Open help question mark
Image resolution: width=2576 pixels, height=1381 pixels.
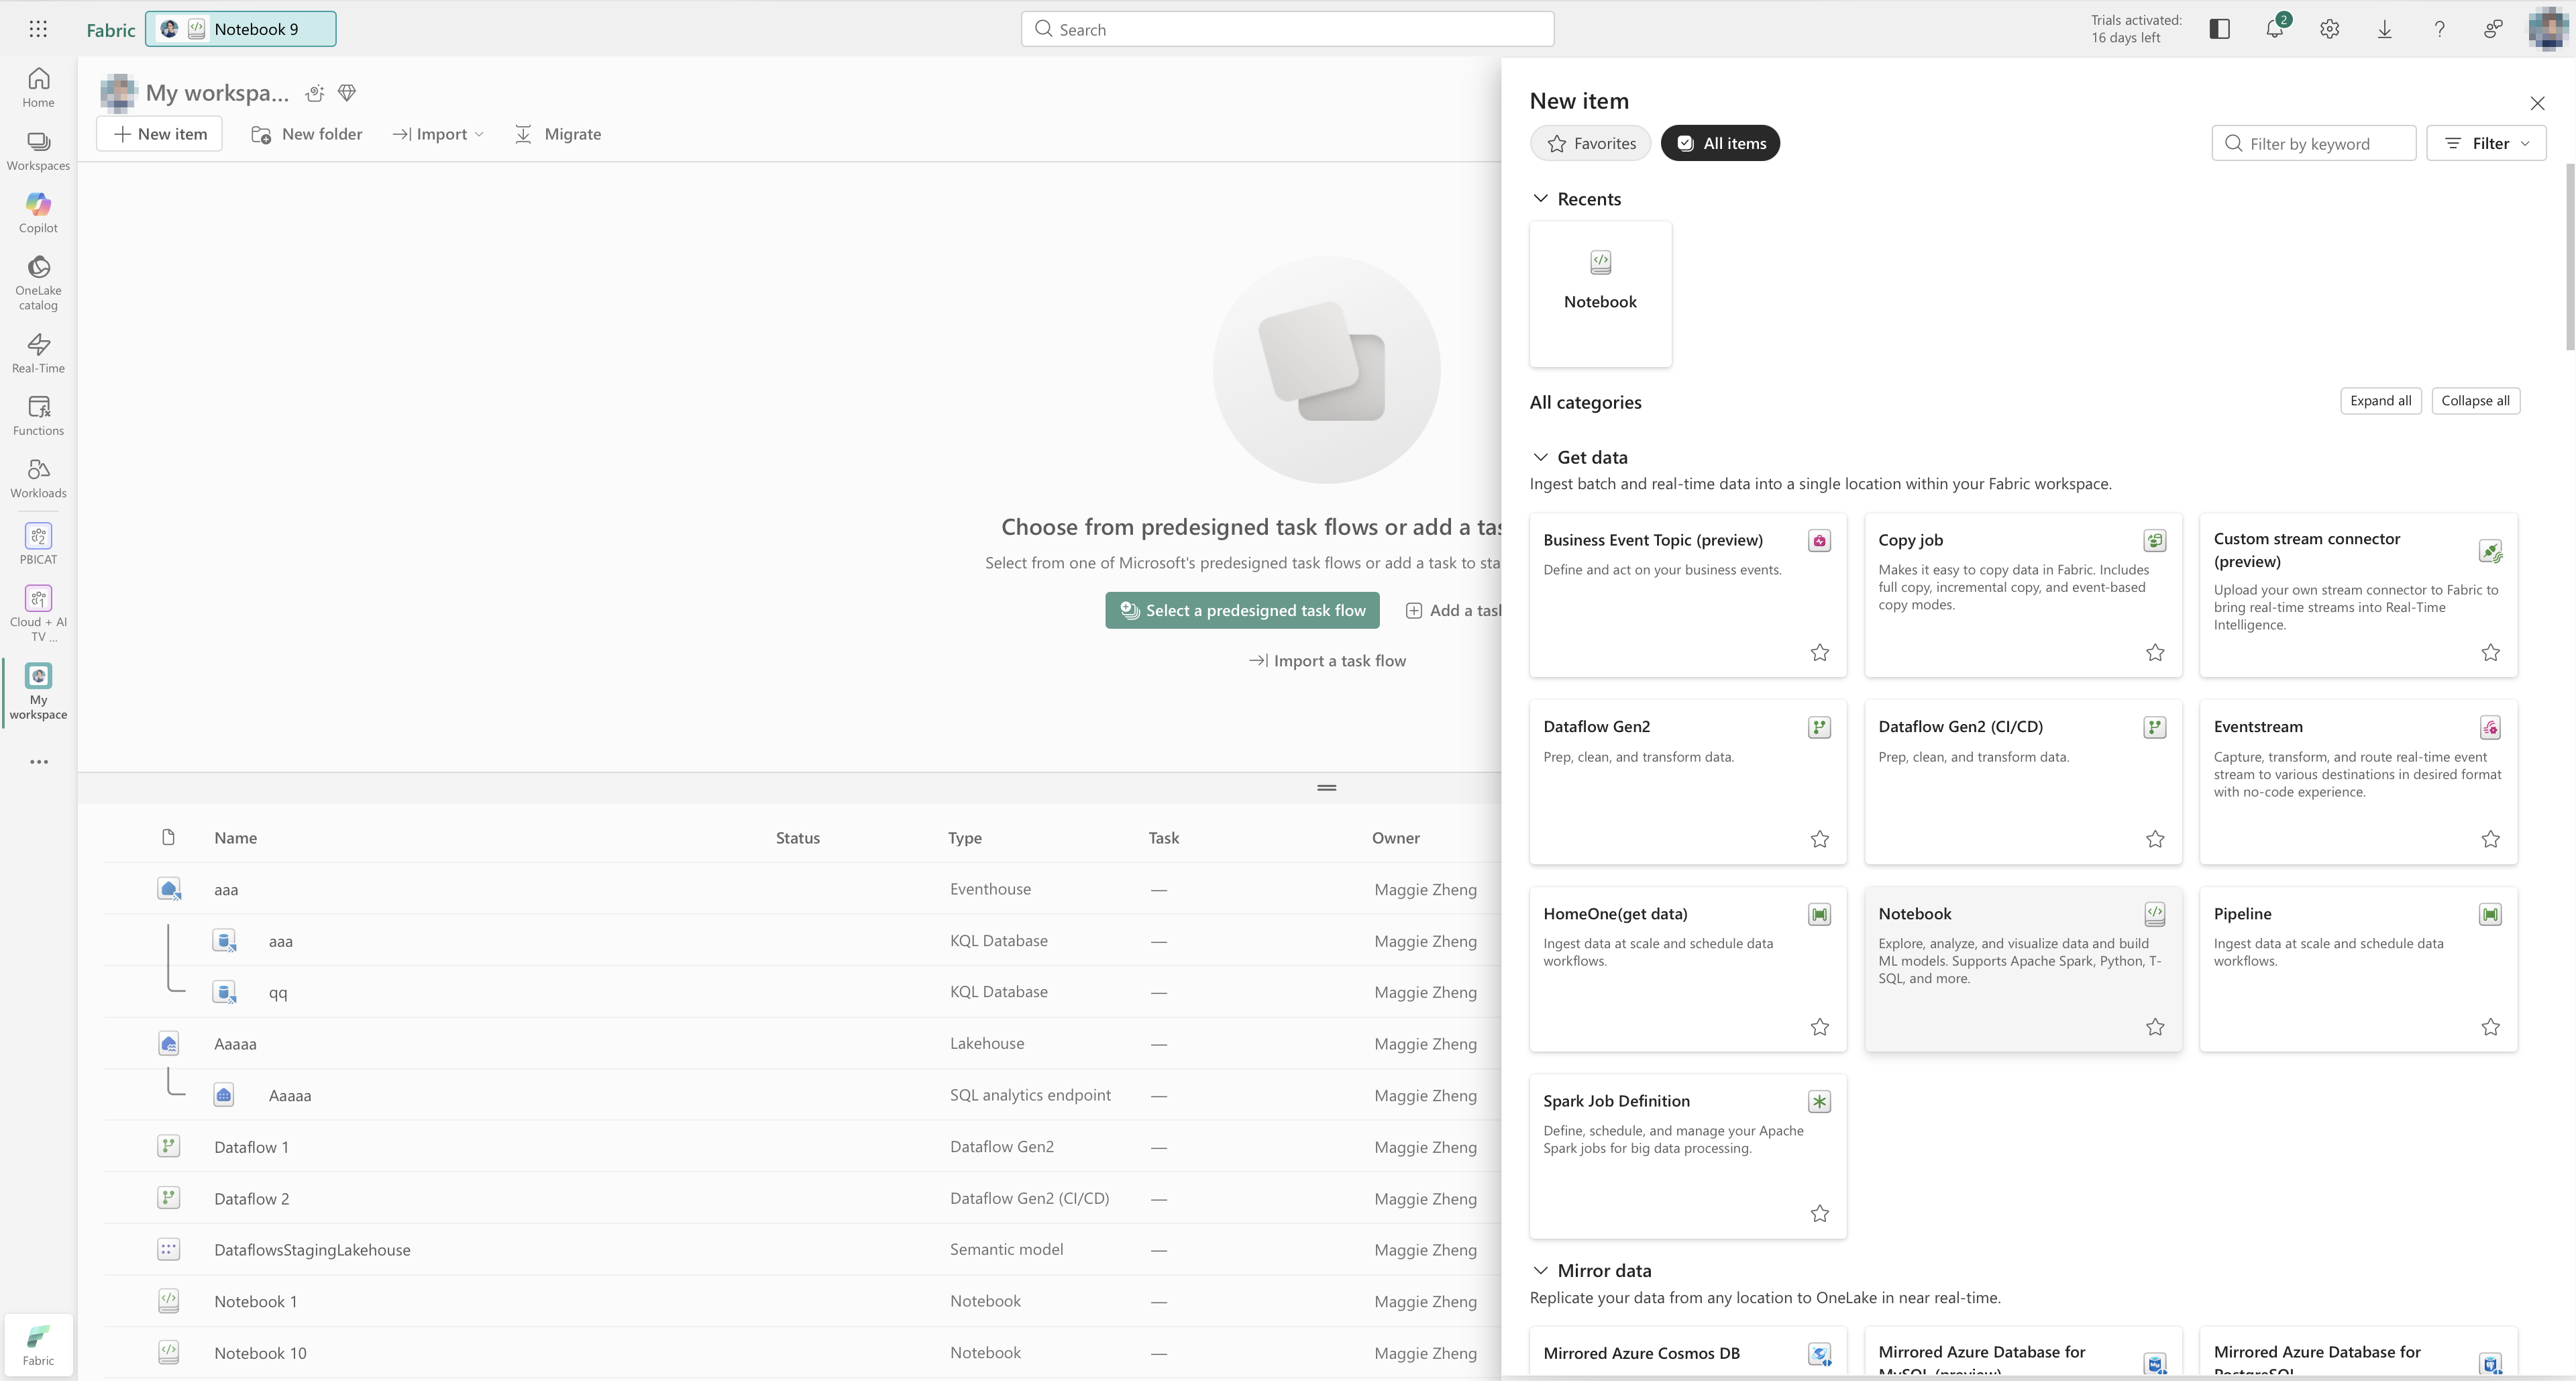pos(2440,29)
